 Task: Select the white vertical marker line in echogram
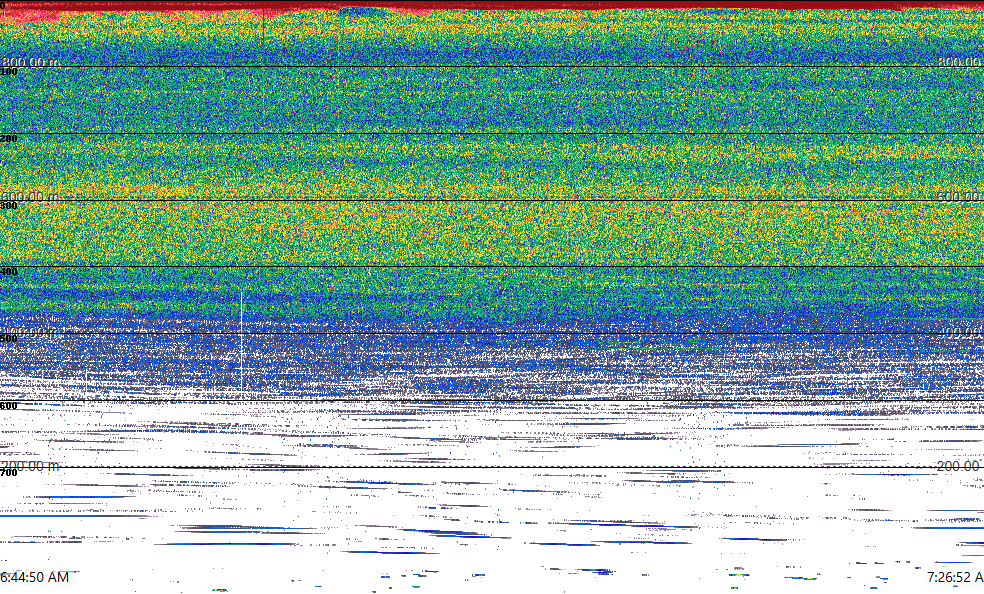(242, 345)
